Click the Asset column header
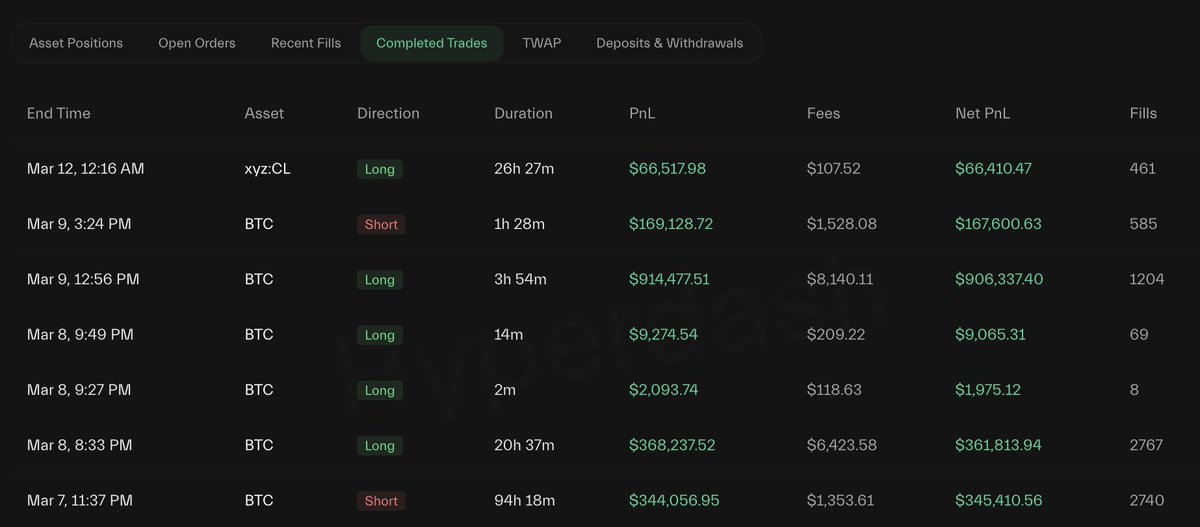Screen dimensions: 1200x527 coord(264,113)
